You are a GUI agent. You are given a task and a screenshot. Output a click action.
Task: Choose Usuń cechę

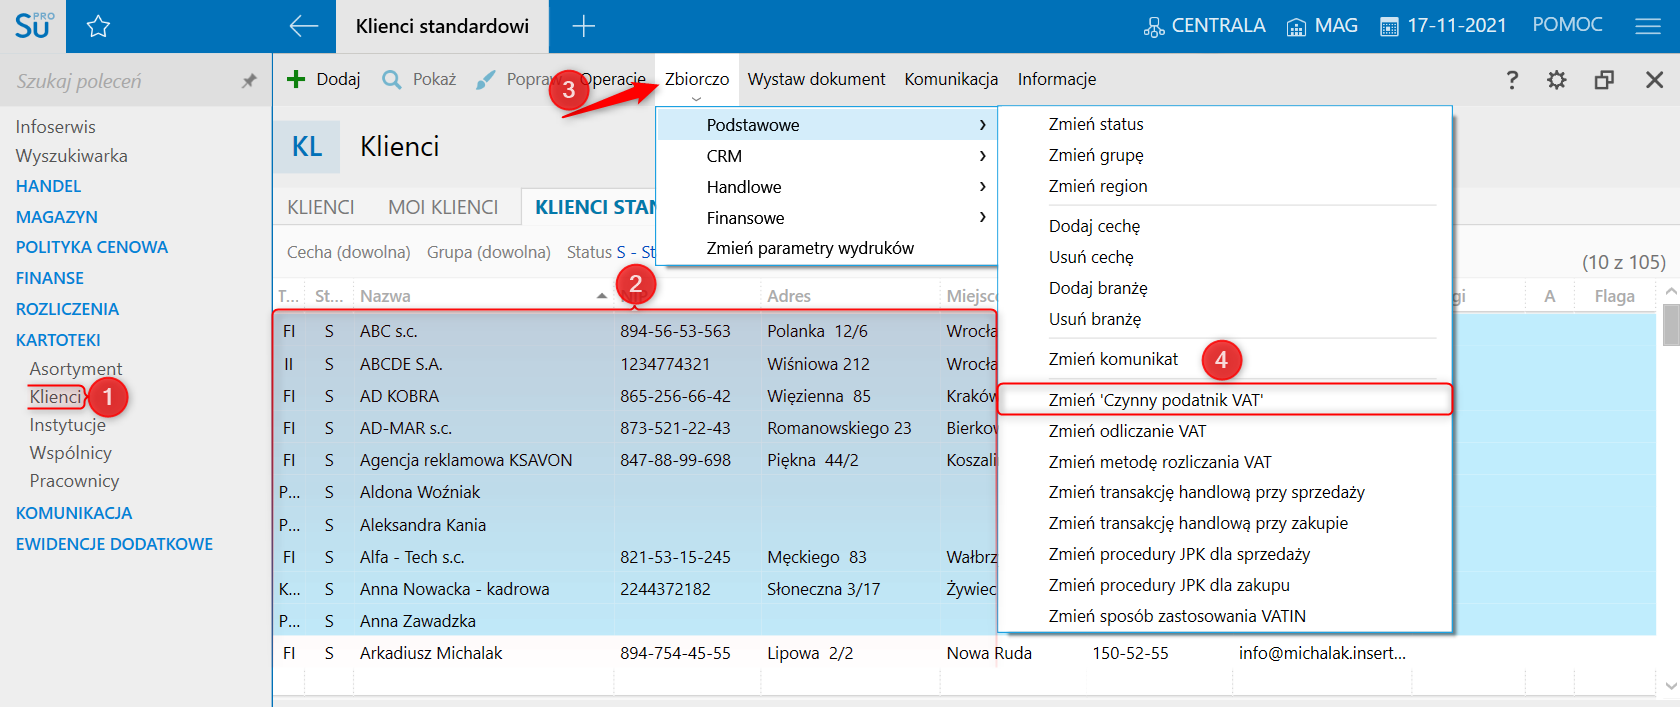[x=1091, y=257]
